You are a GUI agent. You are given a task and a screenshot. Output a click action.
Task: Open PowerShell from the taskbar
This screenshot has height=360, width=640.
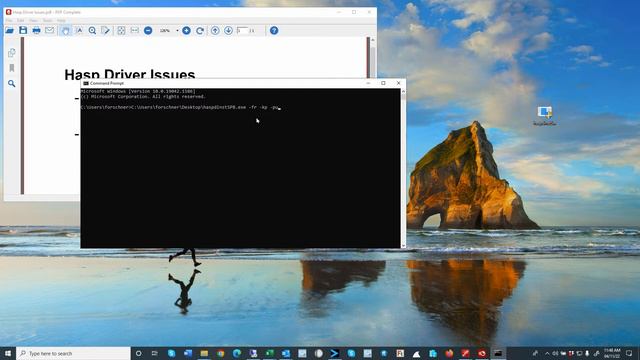coord(335,353)
